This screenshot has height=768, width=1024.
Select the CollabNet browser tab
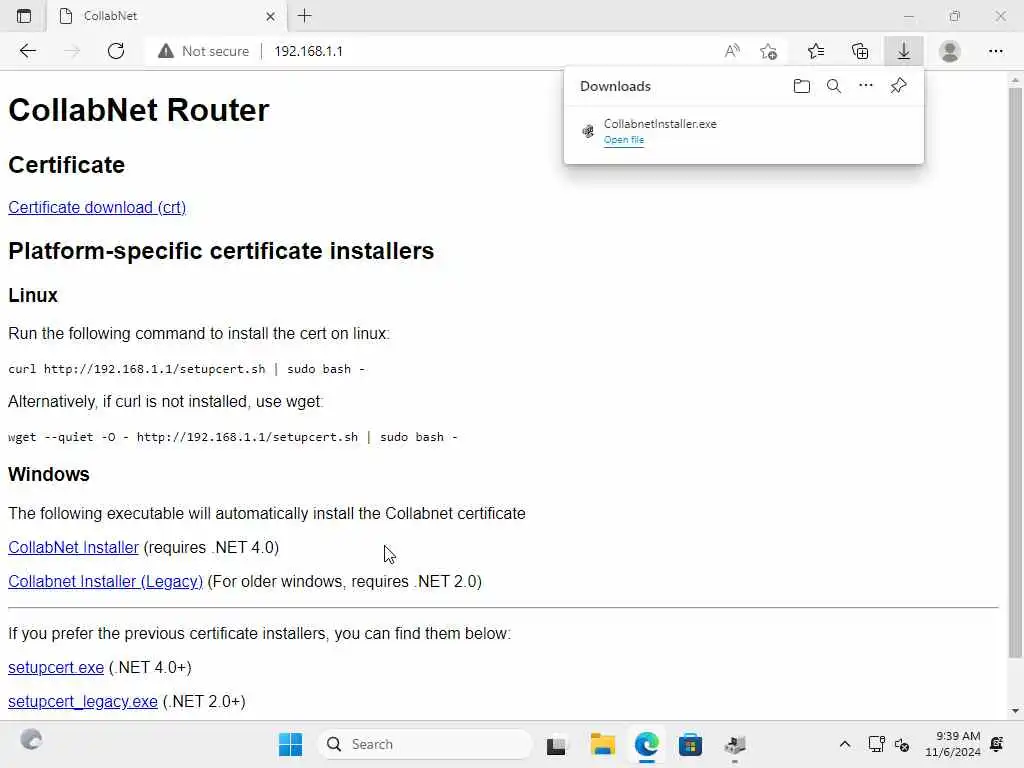pyautogui.click(x=166, y=16)
